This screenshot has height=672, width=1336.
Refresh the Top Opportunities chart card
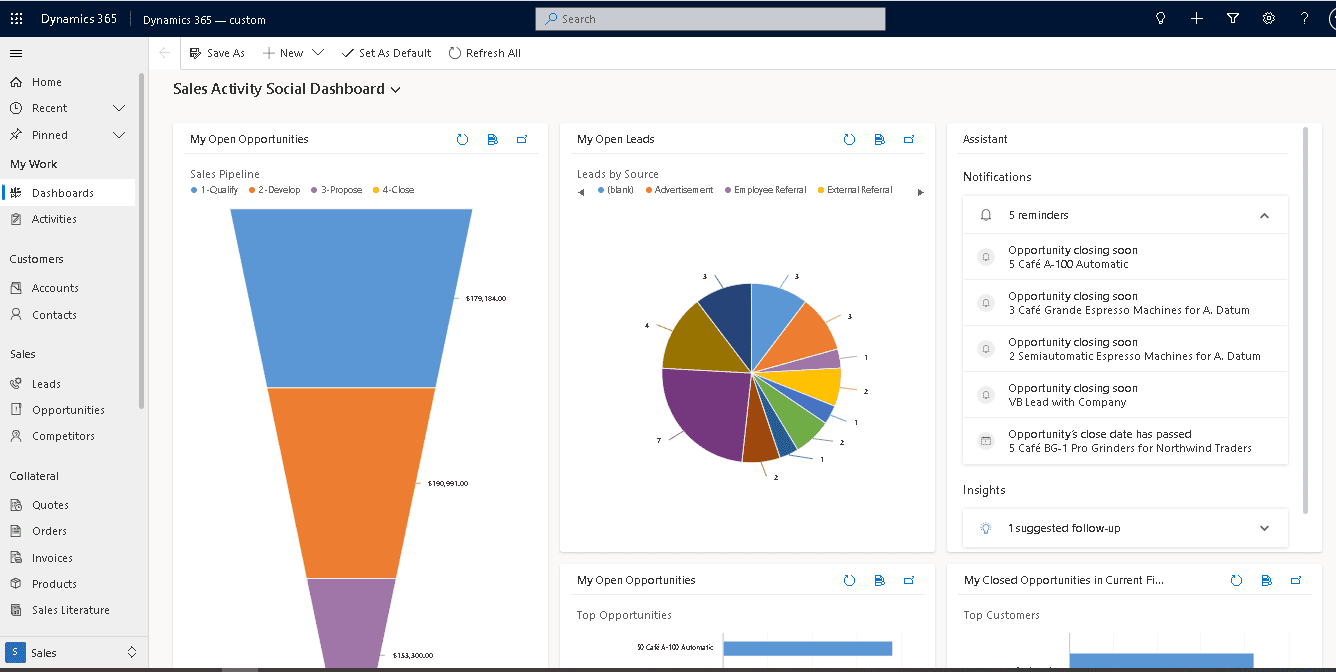[849, 580]
